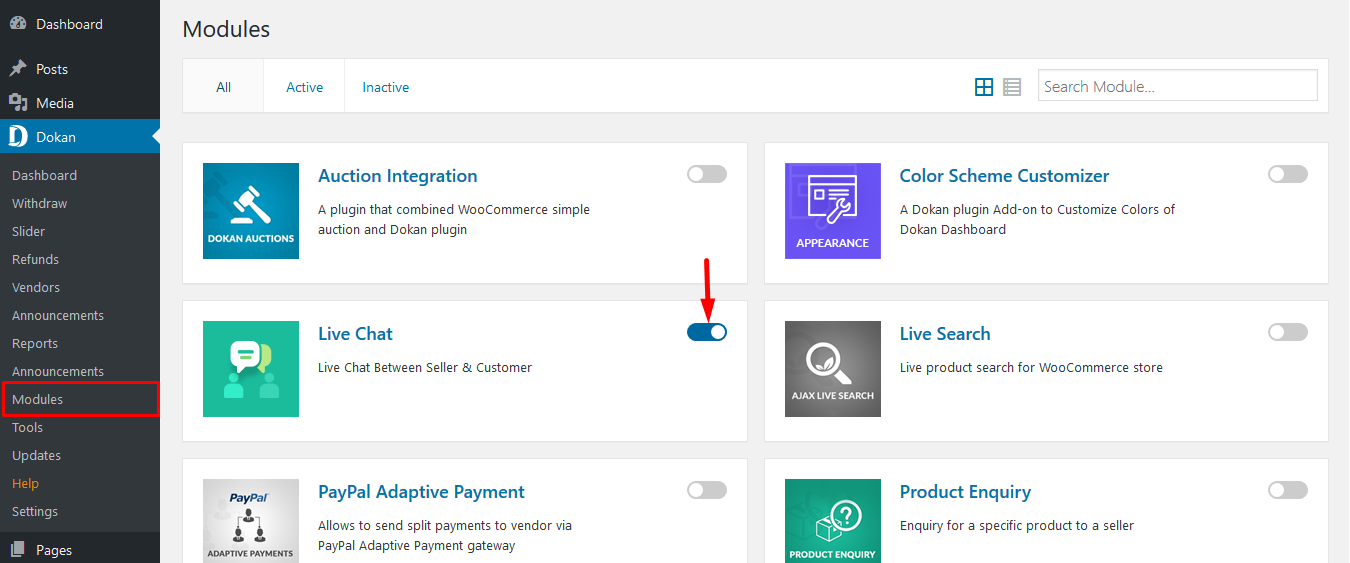The image size is (1350, 563).
Task: Click the Dokan D logo icon
Action: (18, 137)
